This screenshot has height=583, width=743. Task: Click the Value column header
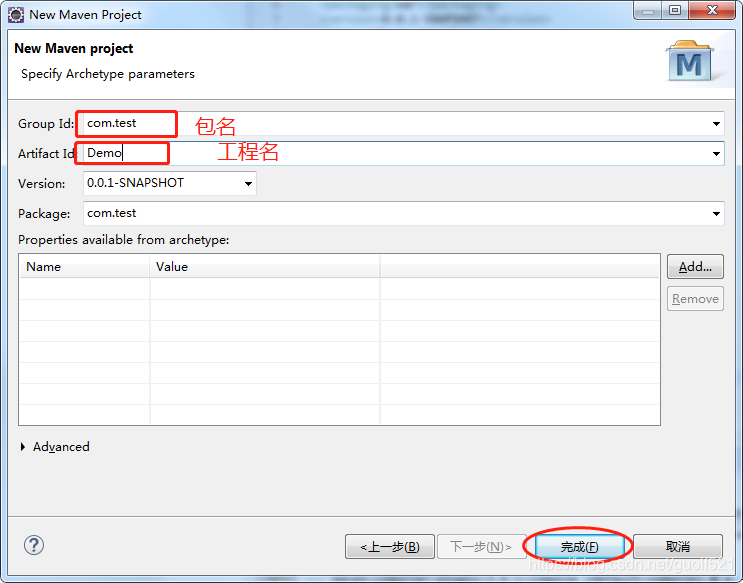[265, 267]
